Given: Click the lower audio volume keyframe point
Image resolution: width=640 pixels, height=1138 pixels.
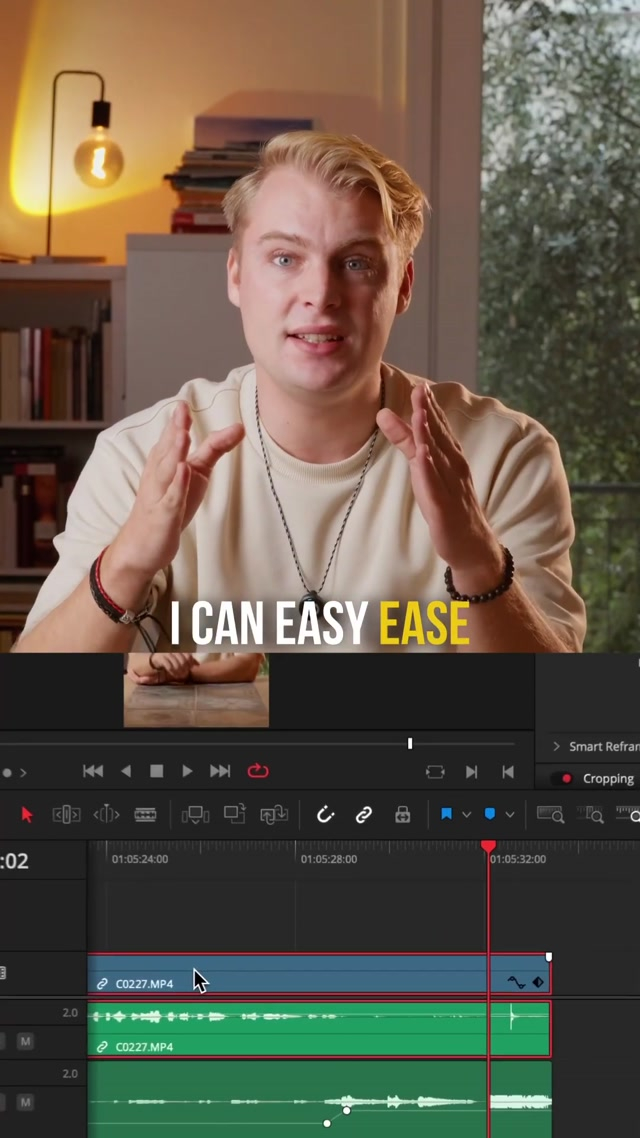Looking at the screenshot, I should click(327, 1123).
